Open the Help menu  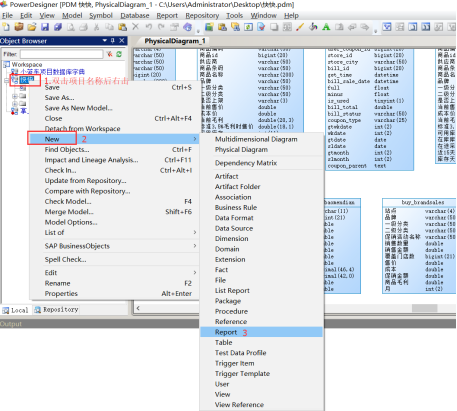click(x=291, y=16)
